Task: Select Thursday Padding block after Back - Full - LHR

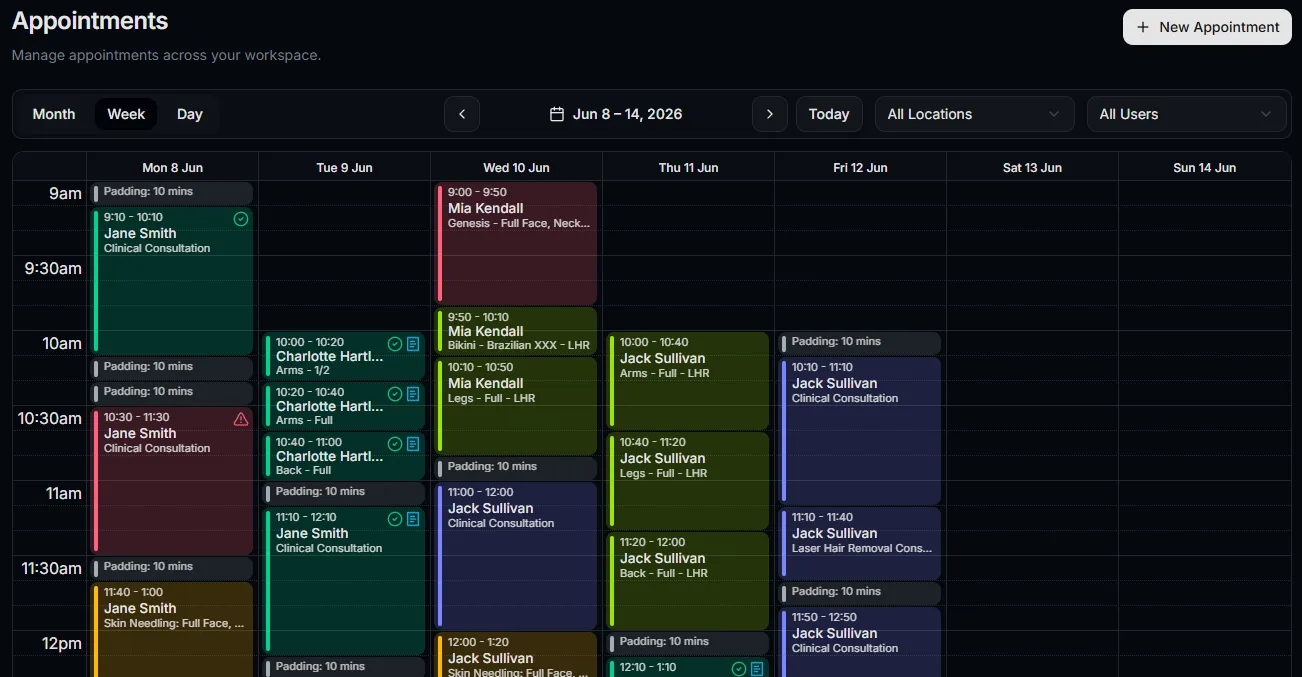Action: [688, 643]
